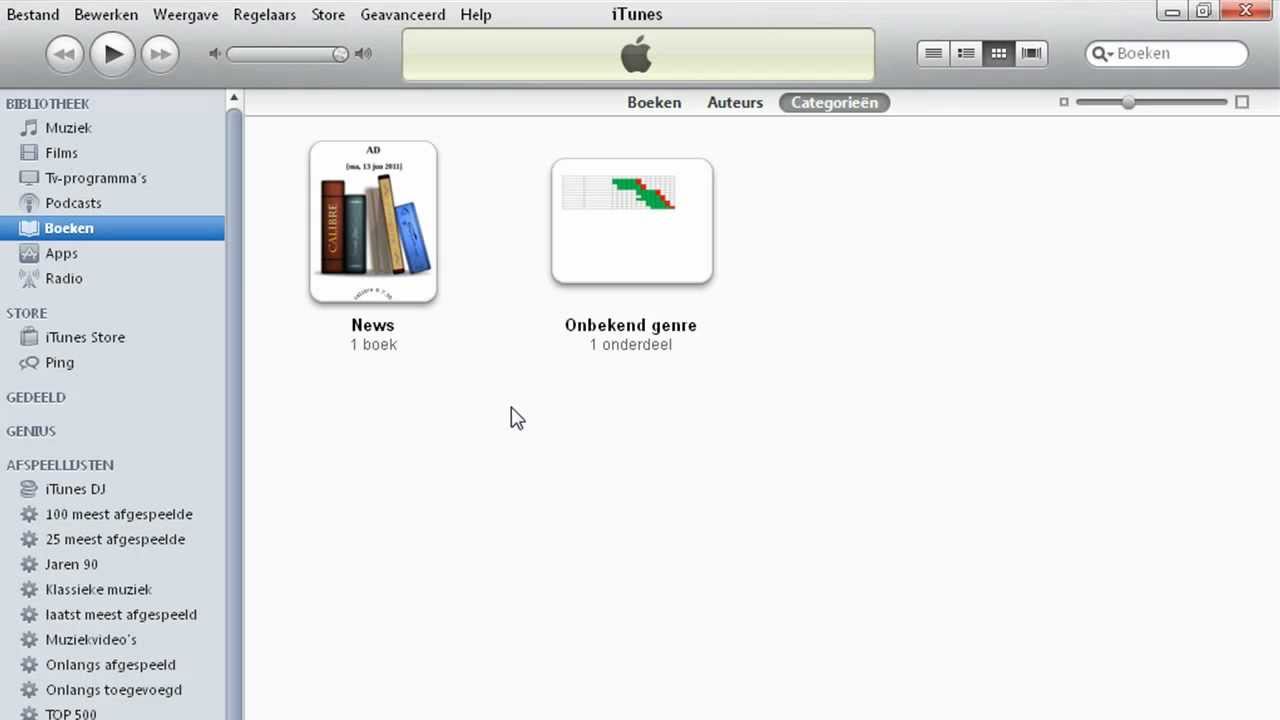
Task: Collapse the STORE section header
Action: click(27, 313)
